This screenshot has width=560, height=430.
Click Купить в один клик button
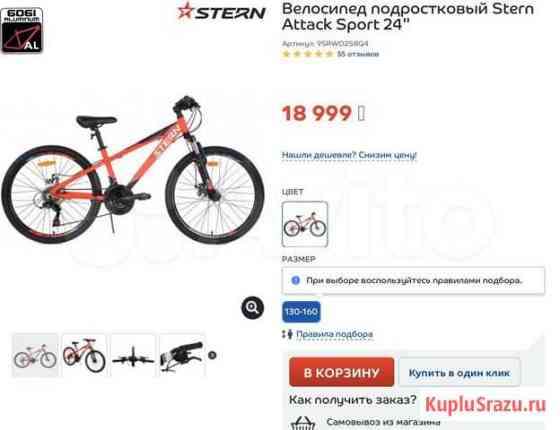459,373
